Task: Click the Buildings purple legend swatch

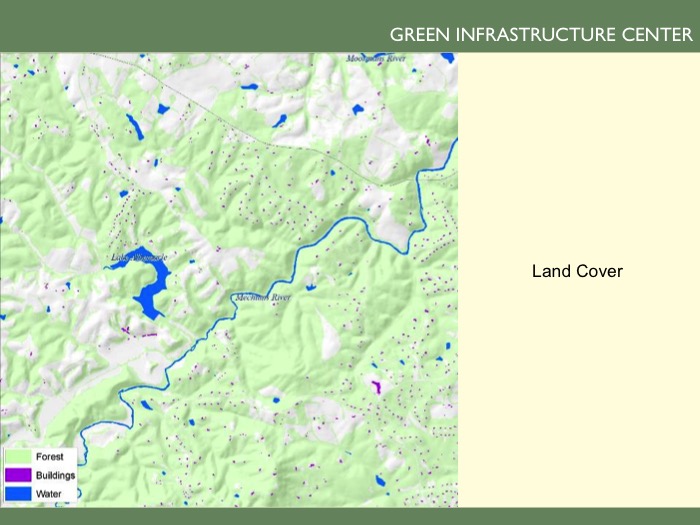Action: pyautogui.click(x=18, y=475)
